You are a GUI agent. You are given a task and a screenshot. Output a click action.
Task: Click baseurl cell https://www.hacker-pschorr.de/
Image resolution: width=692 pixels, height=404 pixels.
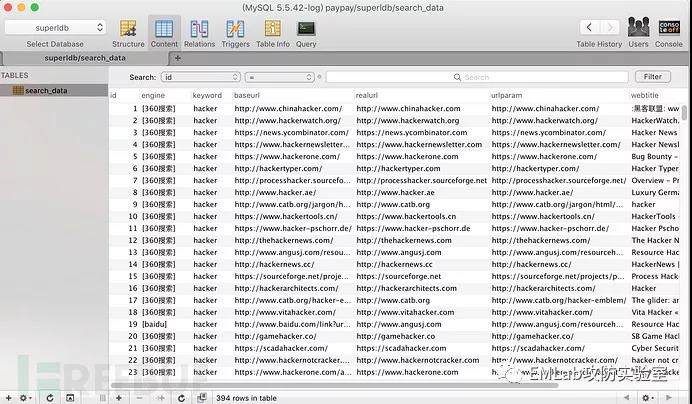coord(293,229)
